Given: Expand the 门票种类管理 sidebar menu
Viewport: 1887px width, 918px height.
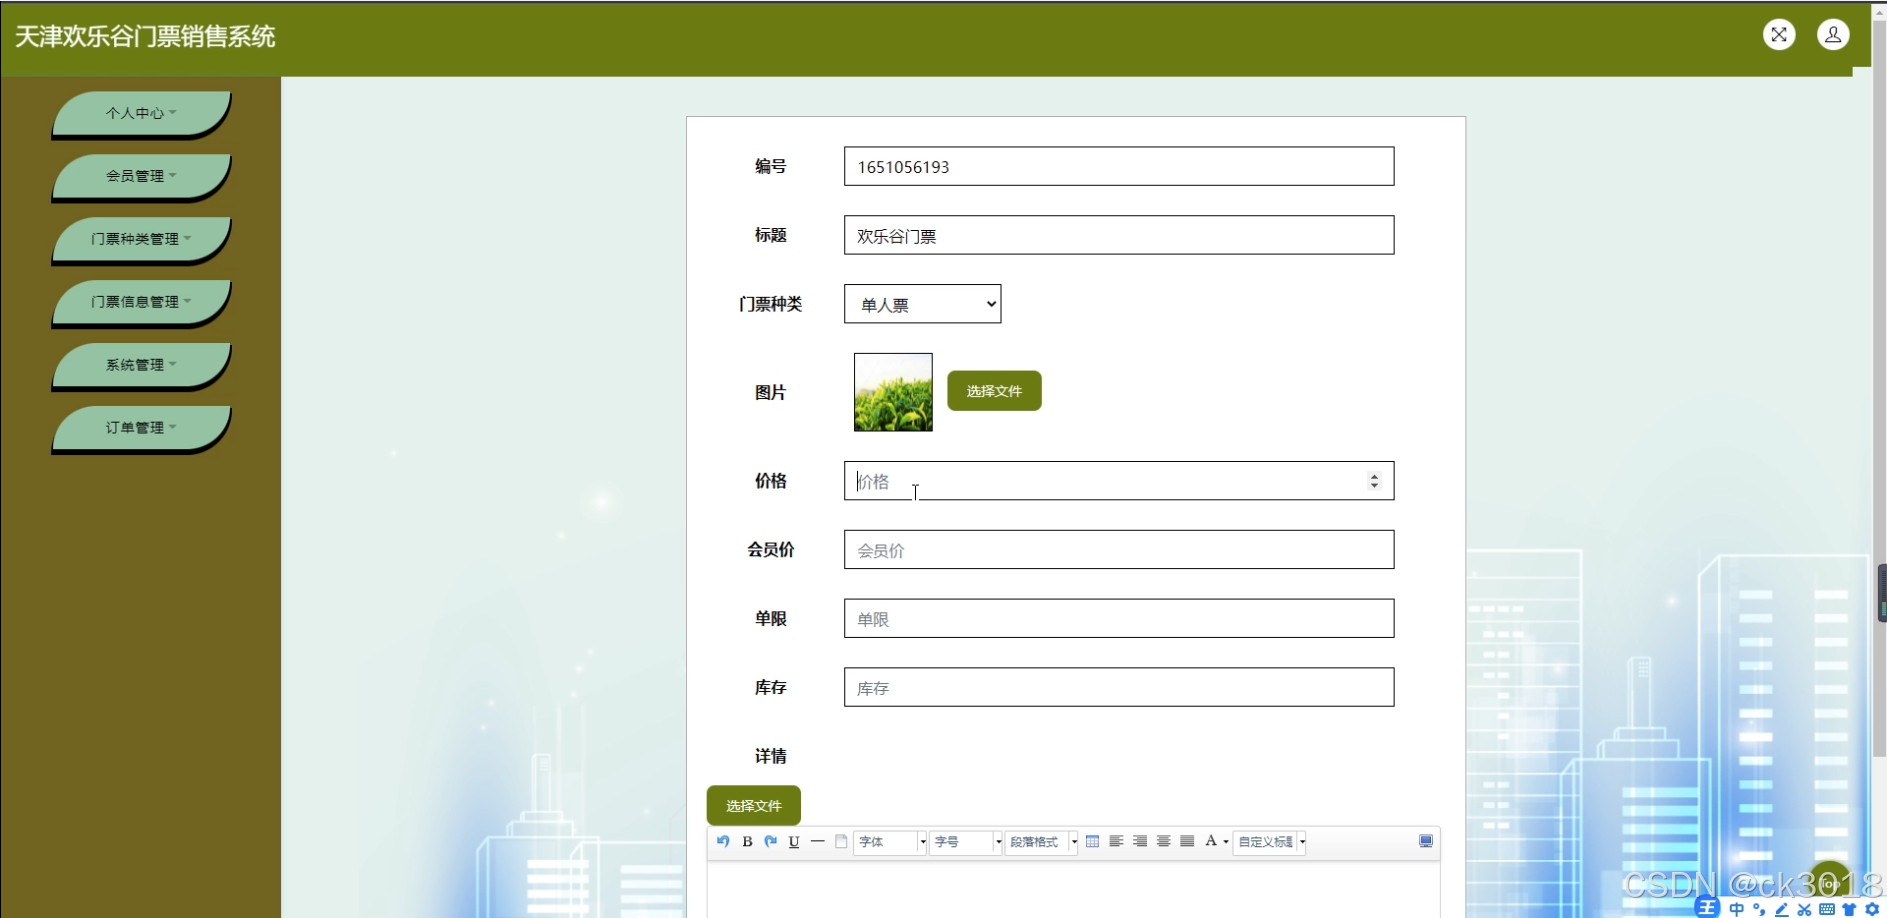Looking at the screenshot, I should pos(141,239).
